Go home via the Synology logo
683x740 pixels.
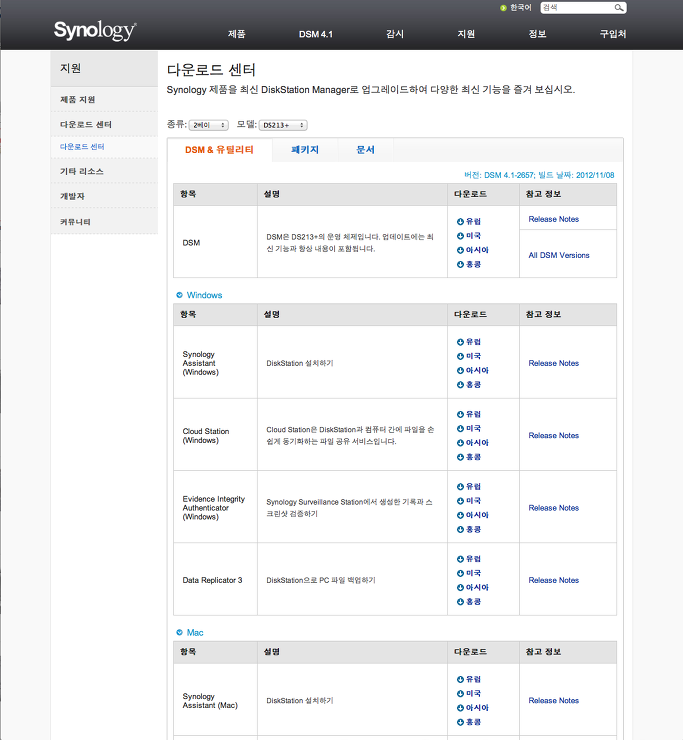coord(95,31)
